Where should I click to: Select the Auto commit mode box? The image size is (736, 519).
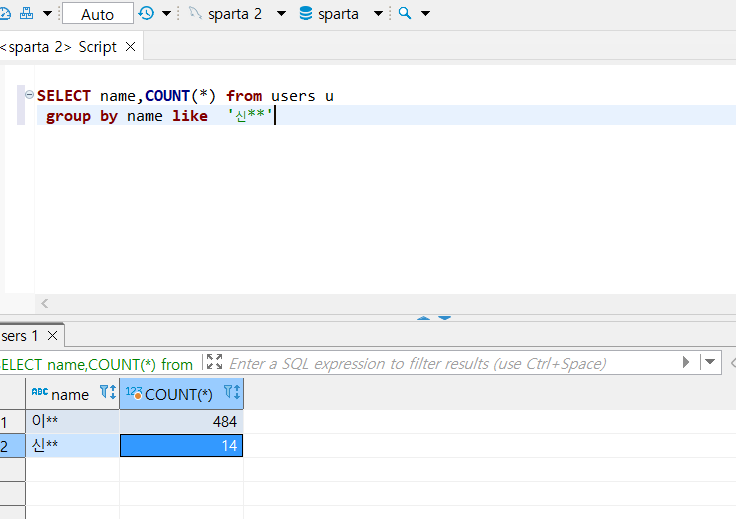pos(98,14)
